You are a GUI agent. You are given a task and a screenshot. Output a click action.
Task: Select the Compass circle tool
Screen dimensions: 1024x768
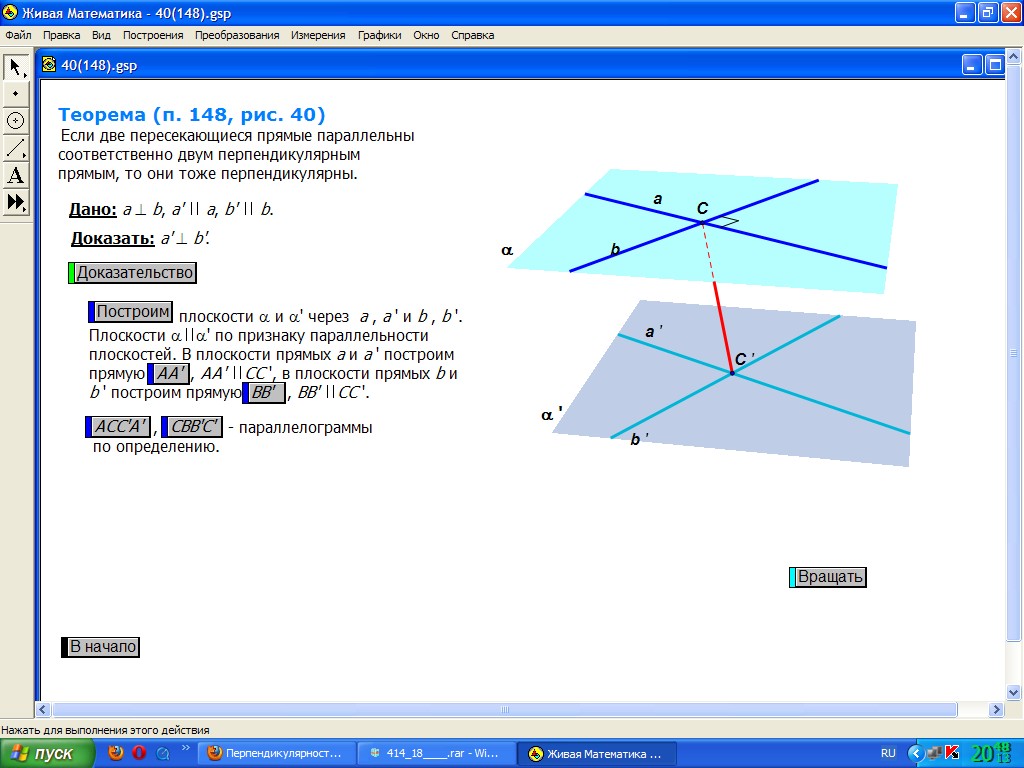point(16,120)
